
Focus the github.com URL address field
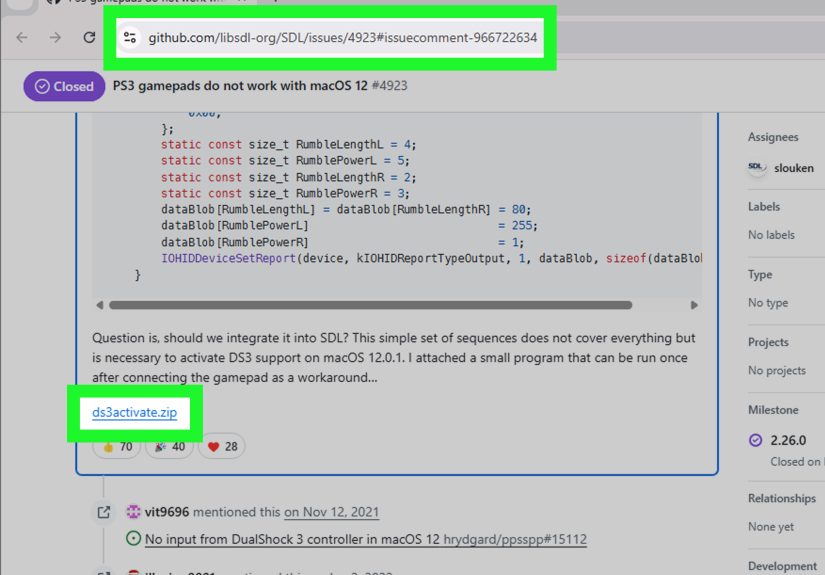343,38
